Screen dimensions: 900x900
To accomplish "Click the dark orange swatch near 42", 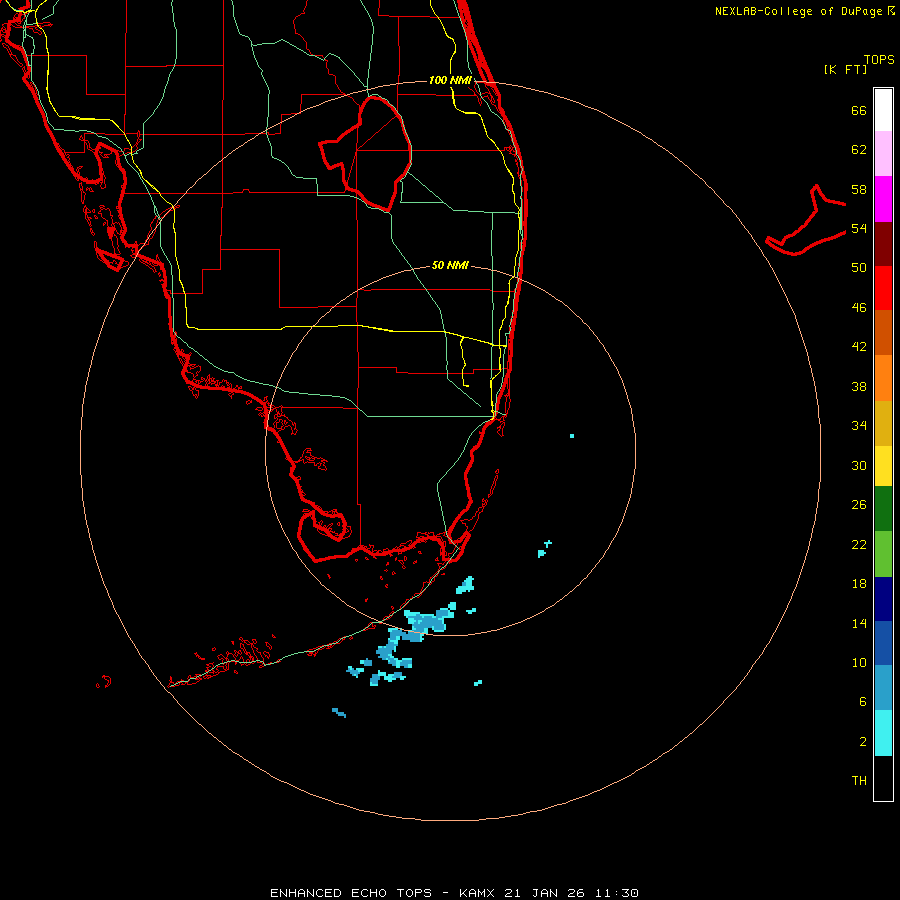I will point(883,332).
